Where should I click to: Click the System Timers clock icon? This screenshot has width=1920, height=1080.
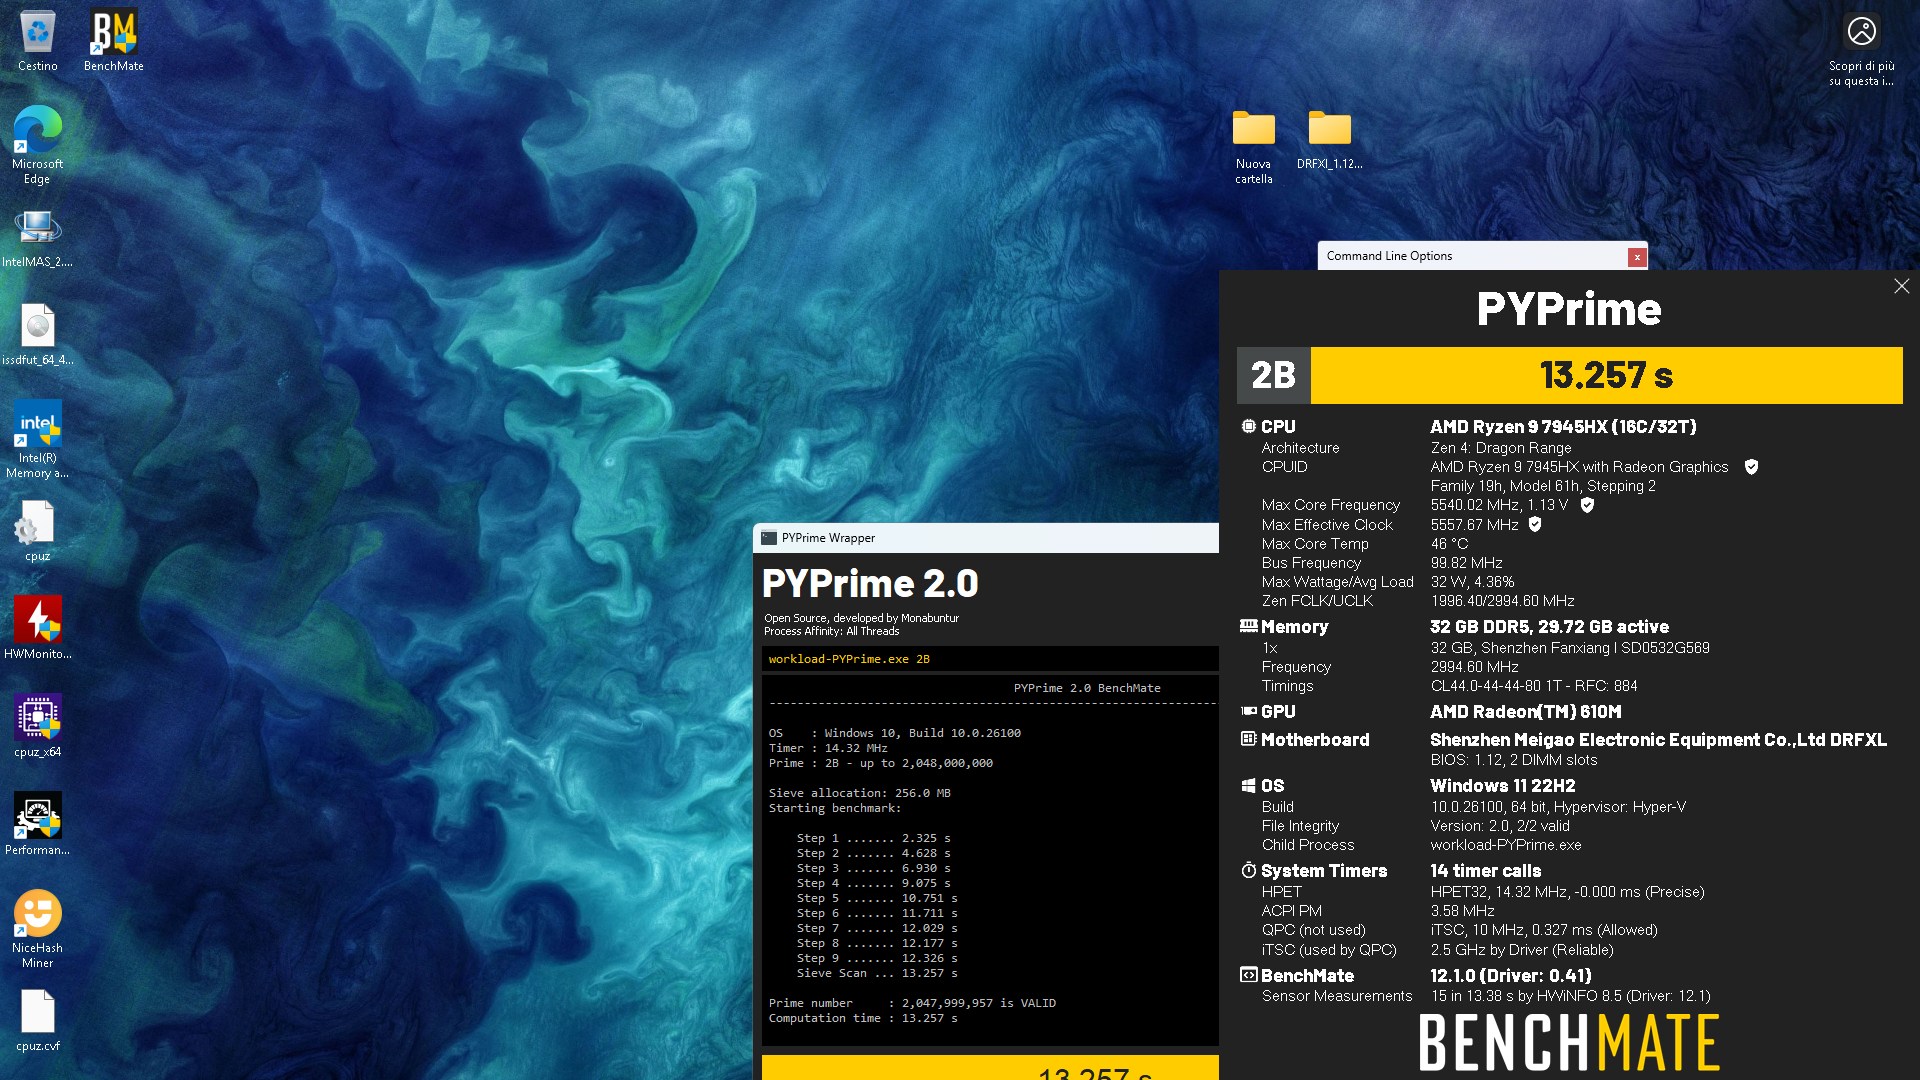point(1248,870)
